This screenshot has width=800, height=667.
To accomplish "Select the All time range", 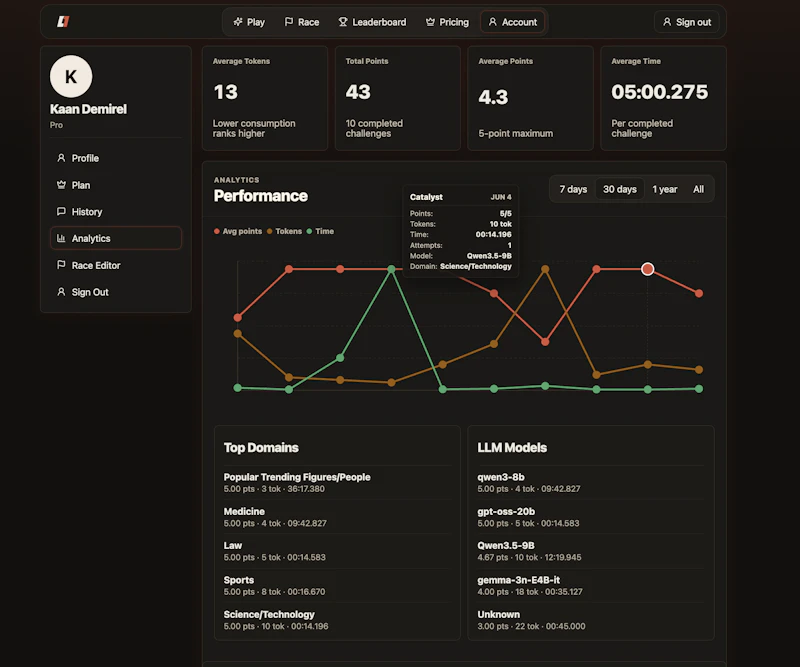I will [x=698, y=189].
